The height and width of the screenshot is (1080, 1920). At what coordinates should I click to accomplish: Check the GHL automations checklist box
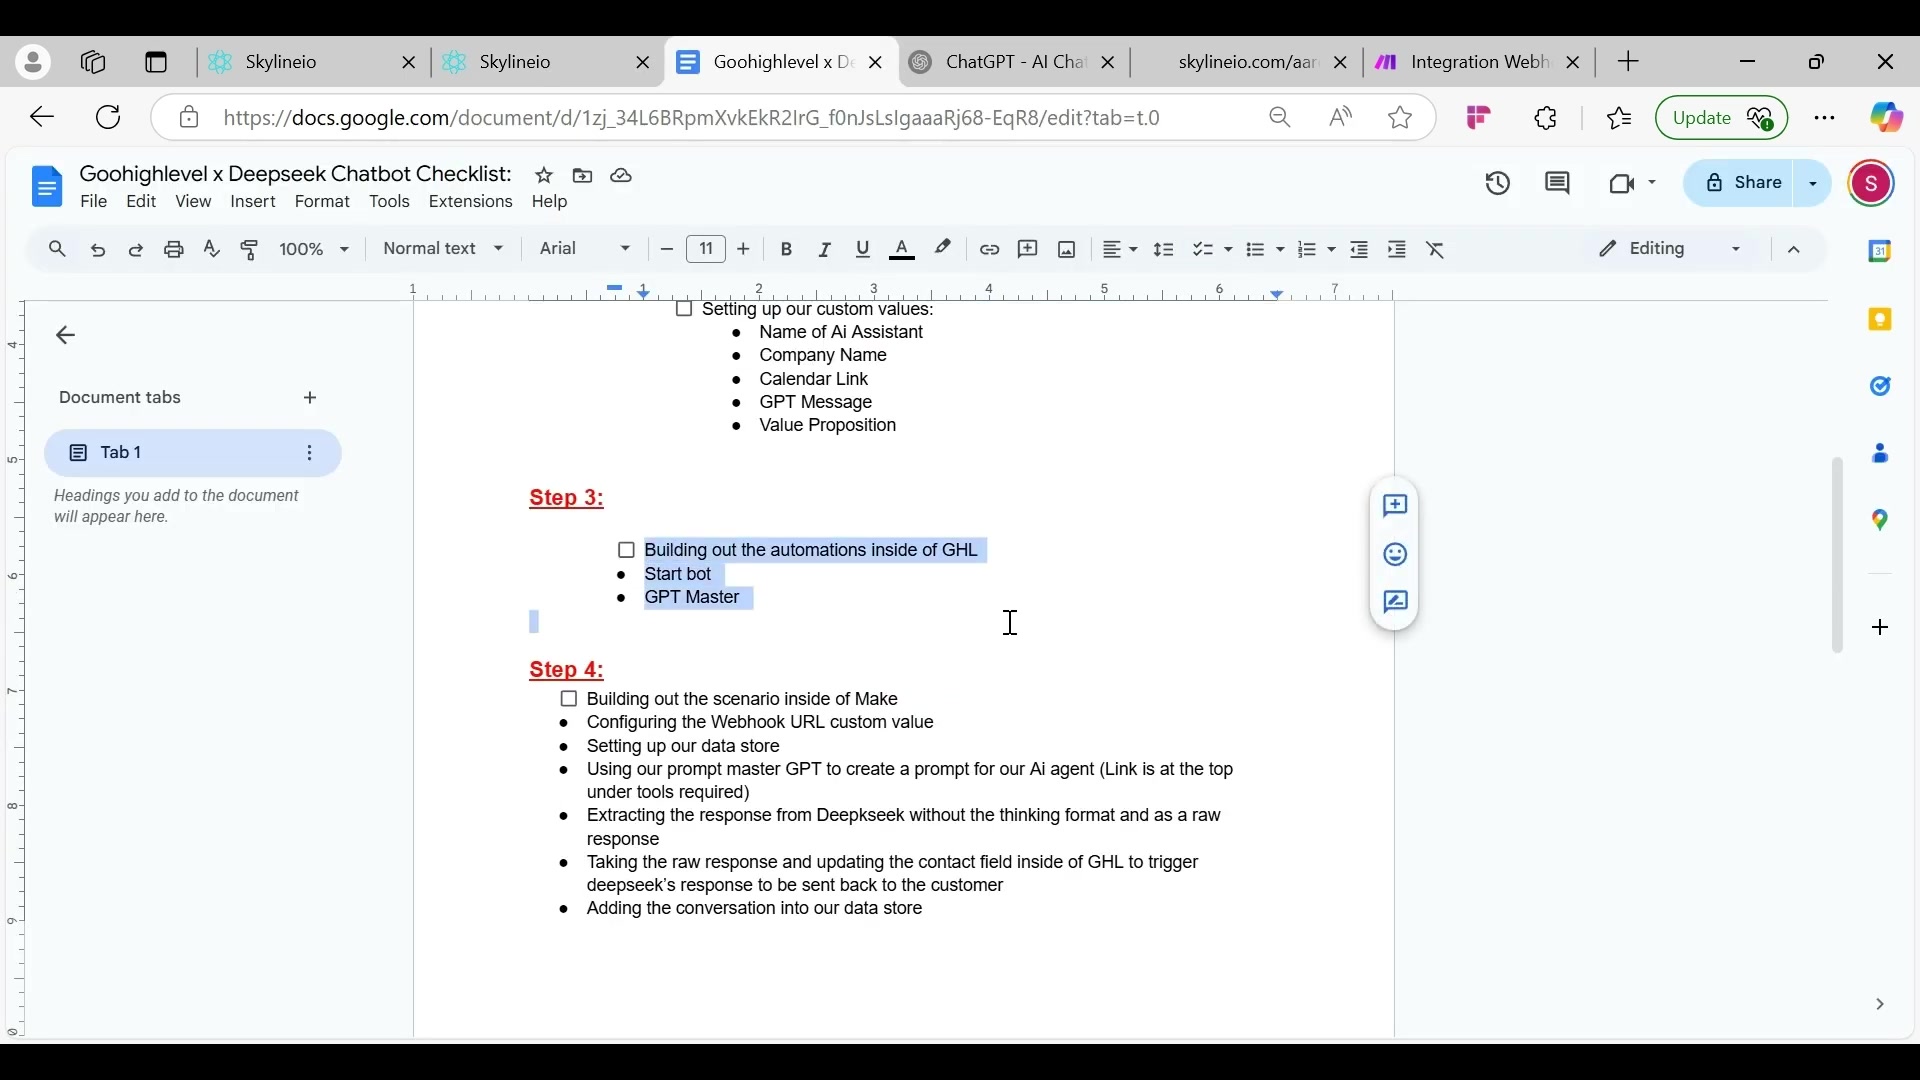(627, 551)
